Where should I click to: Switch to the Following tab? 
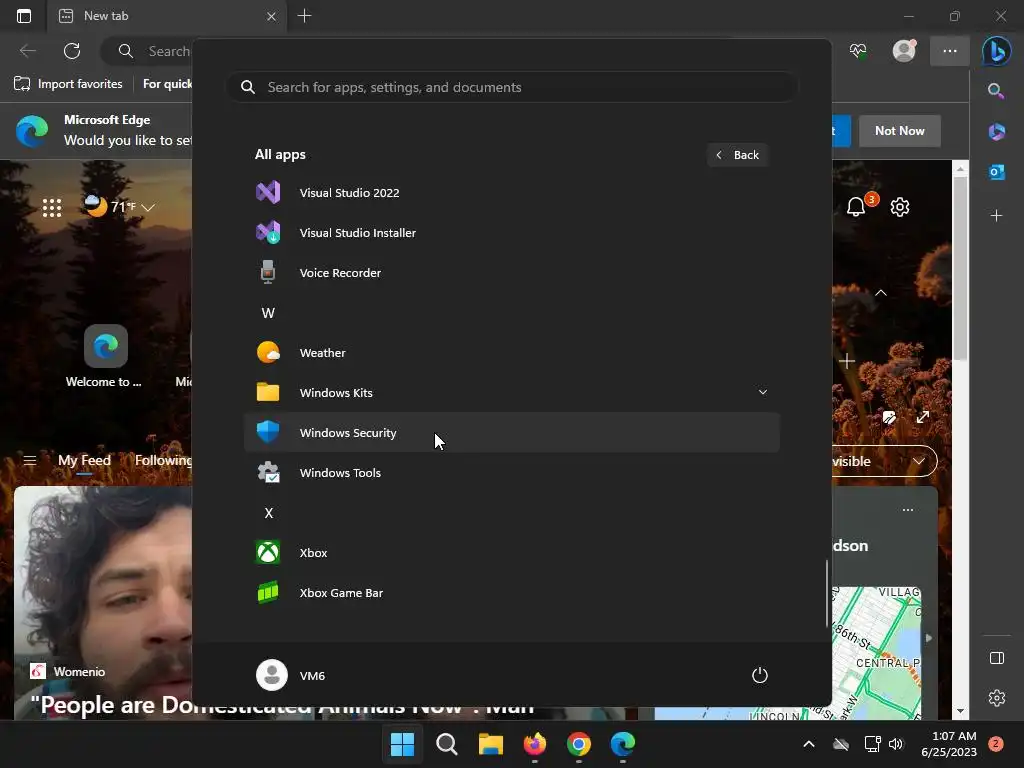163,460
